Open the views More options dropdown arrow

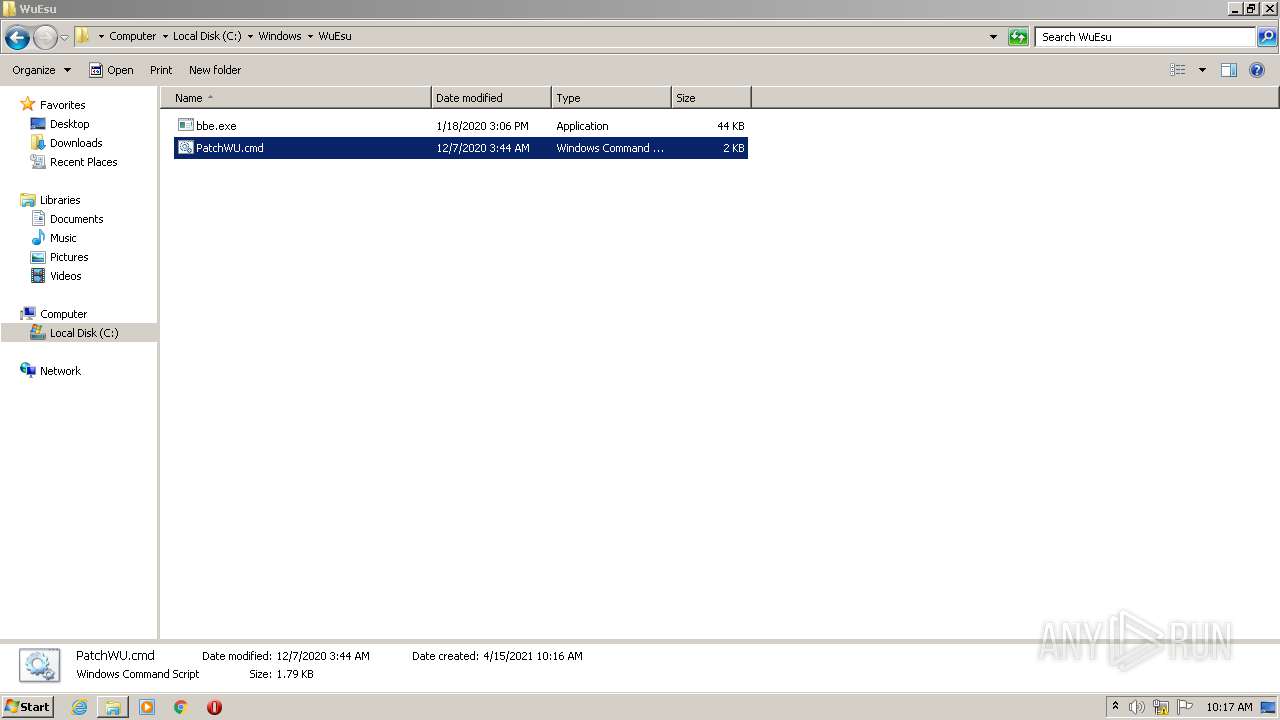(1202, 70)
